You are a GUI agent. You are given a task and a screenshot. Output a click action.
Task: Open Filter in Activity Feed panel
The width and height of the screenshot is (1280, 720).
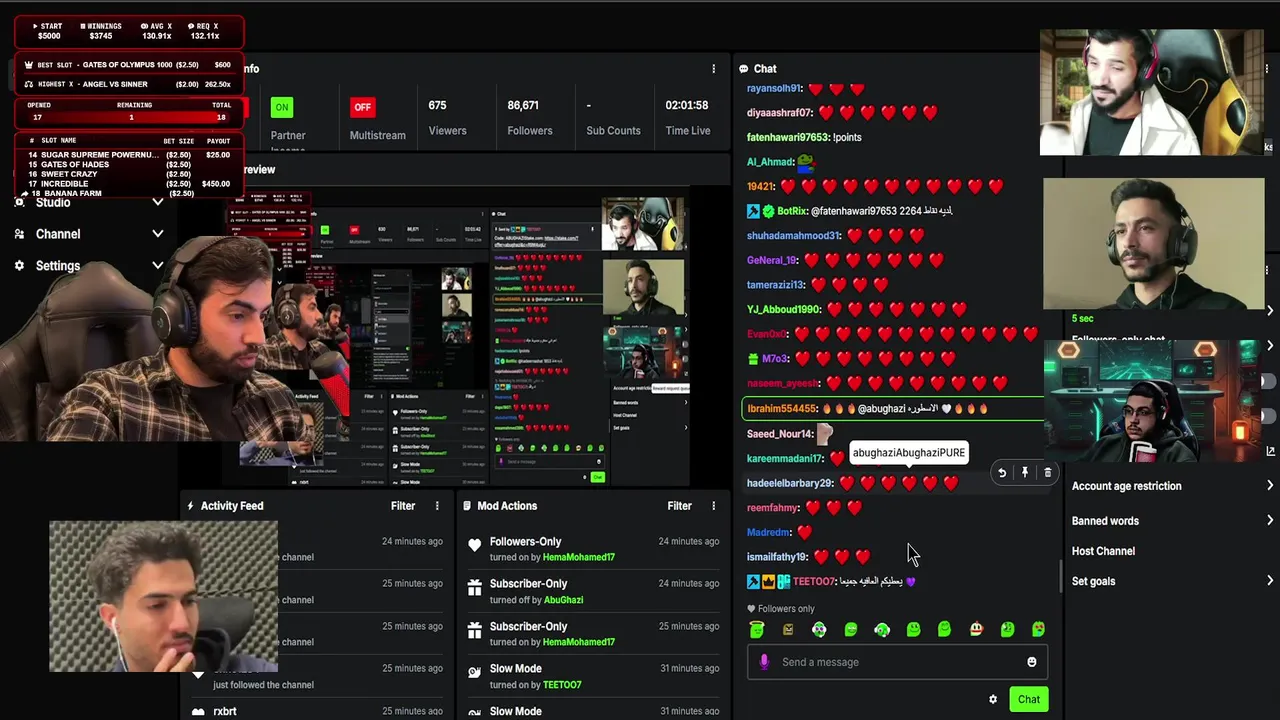(403, 506)
